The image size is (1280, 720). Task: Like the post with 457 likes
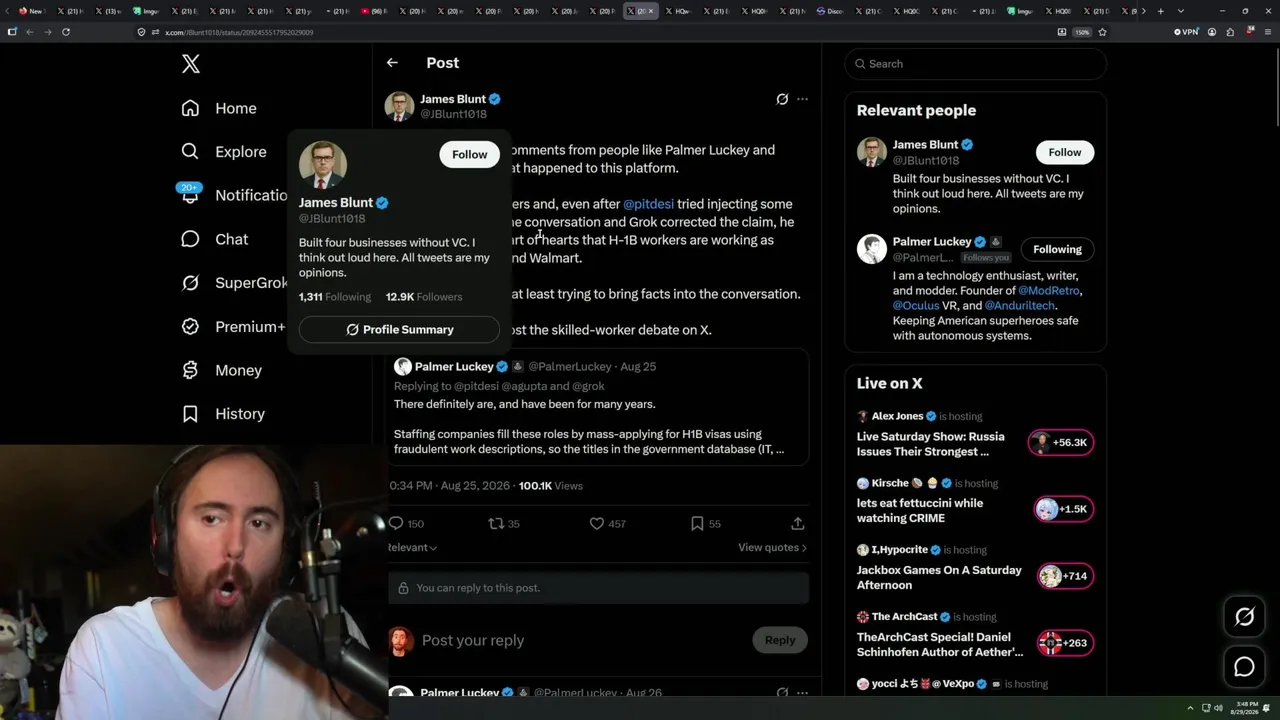point(596,523)
